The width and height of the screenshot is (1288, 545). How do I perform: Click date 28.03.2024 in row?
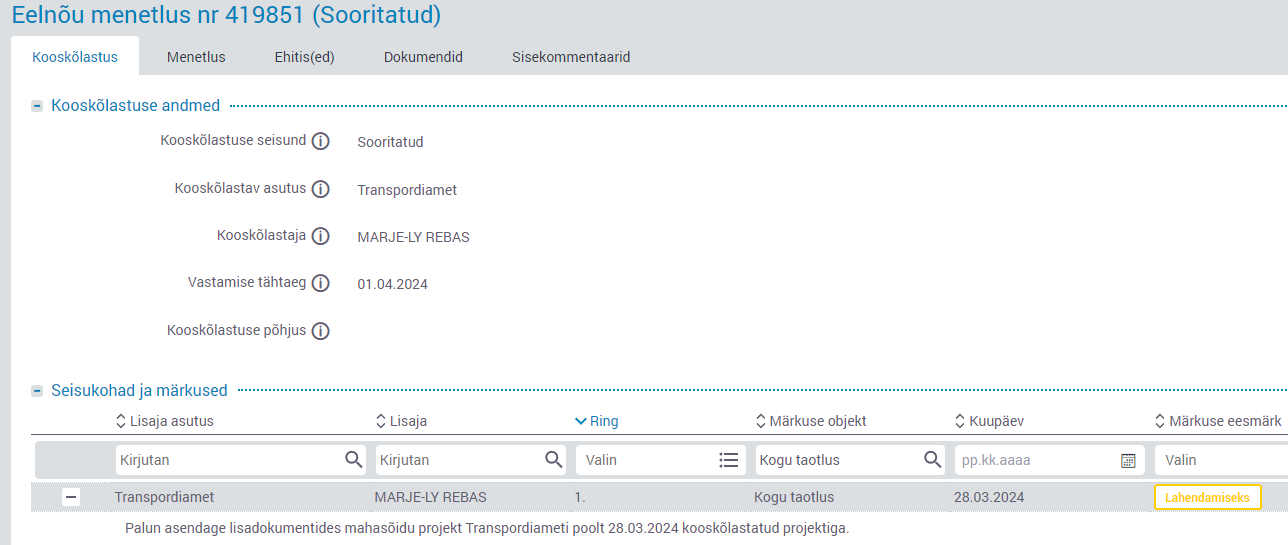(990, 497)
